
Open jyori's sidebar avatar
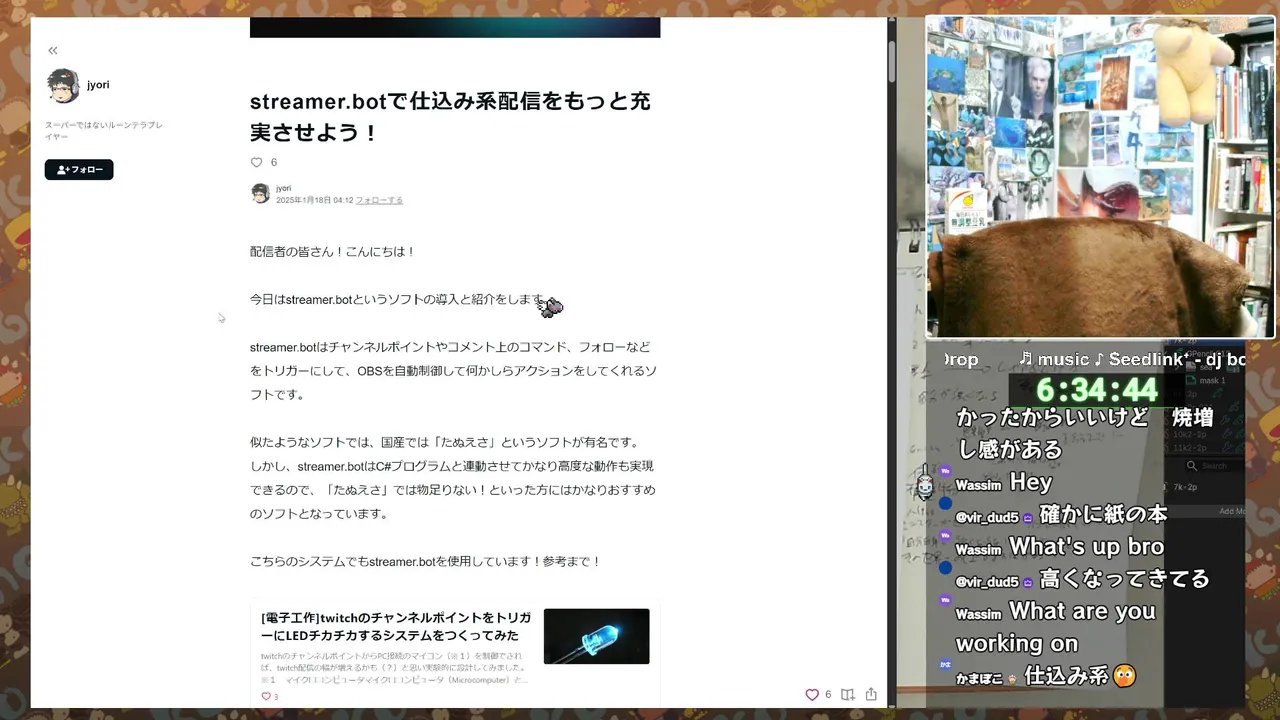[63, 86]
